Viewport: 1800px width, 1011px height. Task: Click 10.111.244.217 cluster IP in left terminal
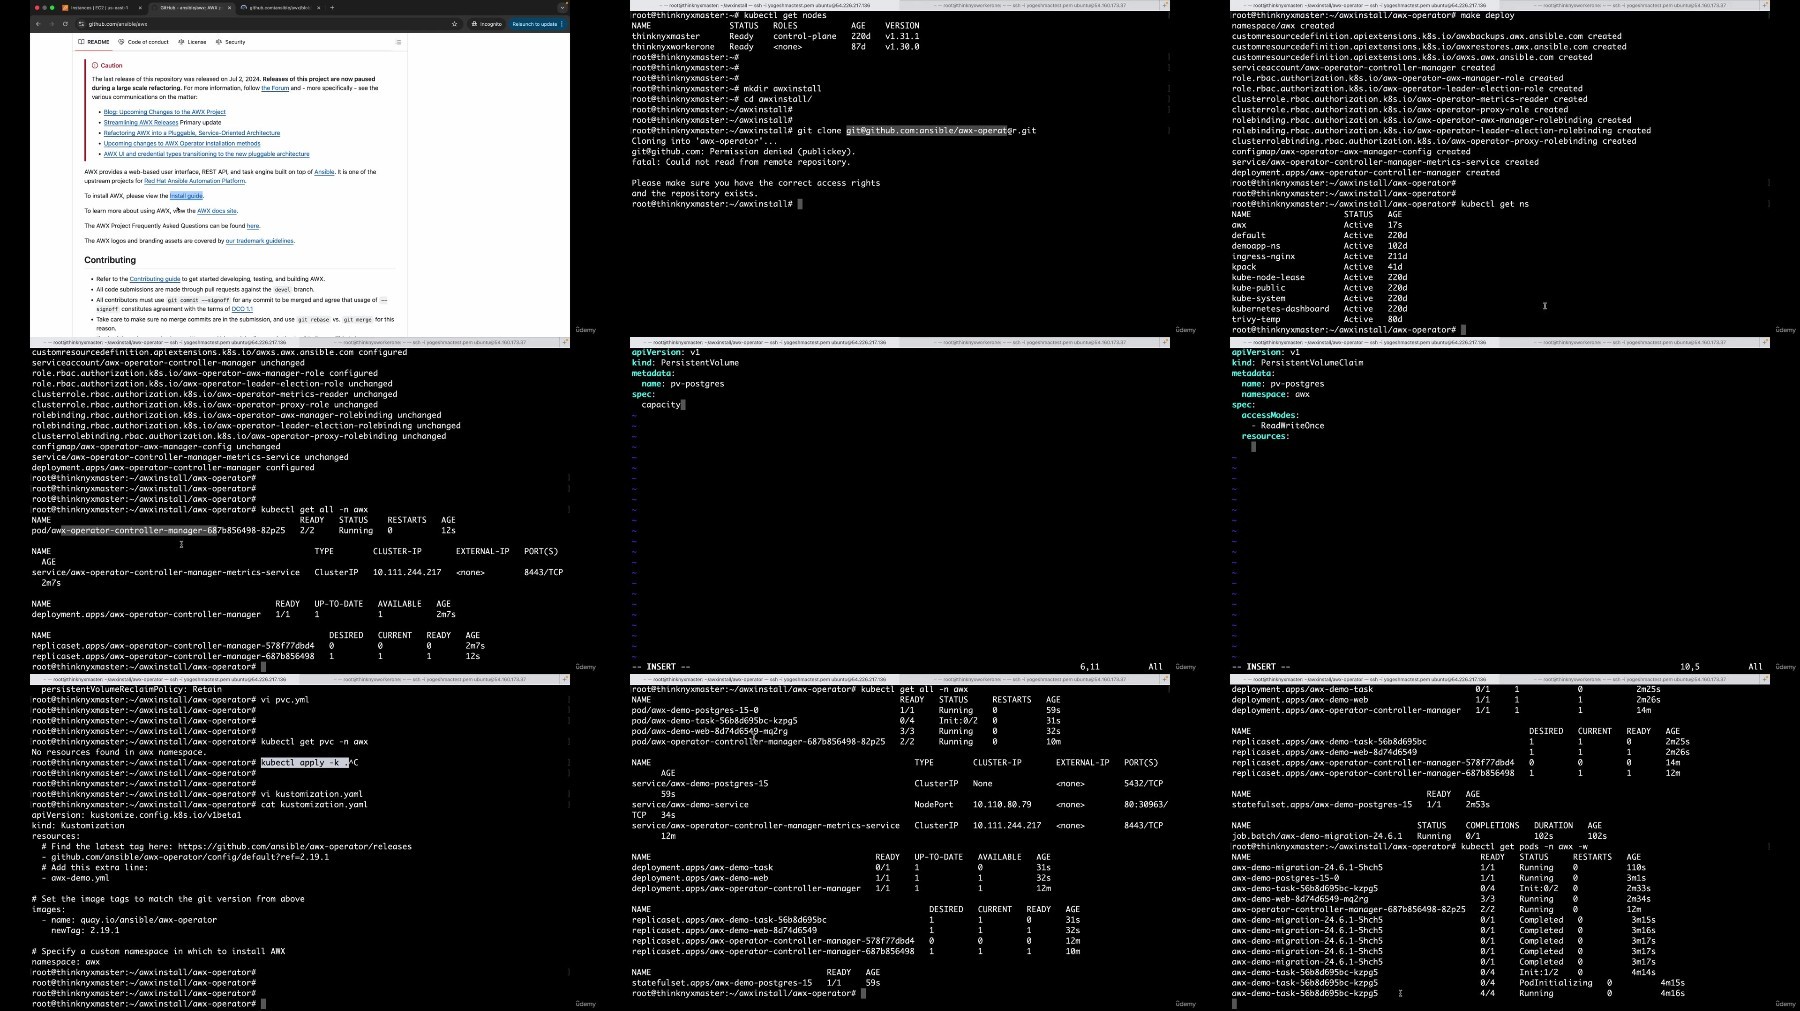407,572
